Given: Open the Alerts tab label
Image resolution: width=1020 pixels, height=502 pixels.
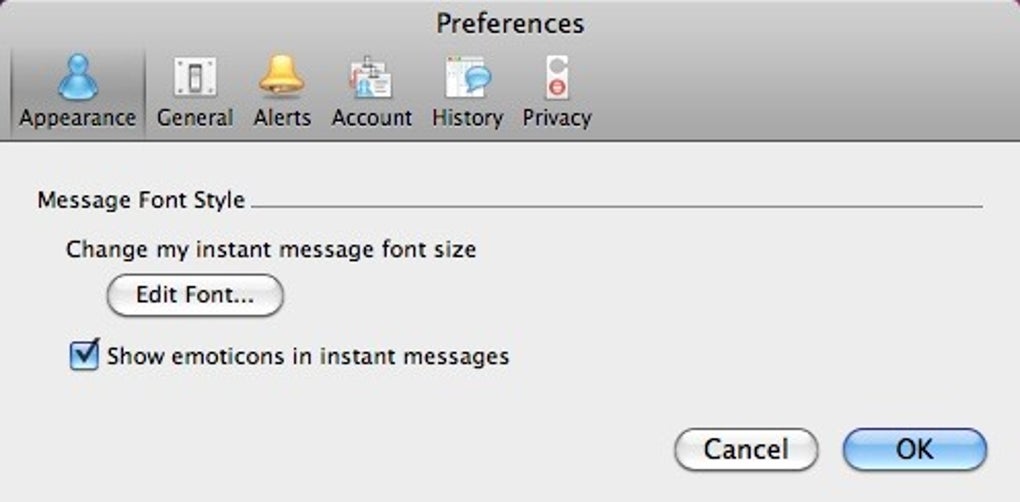Looking at the screenshot, I should 282,118.
